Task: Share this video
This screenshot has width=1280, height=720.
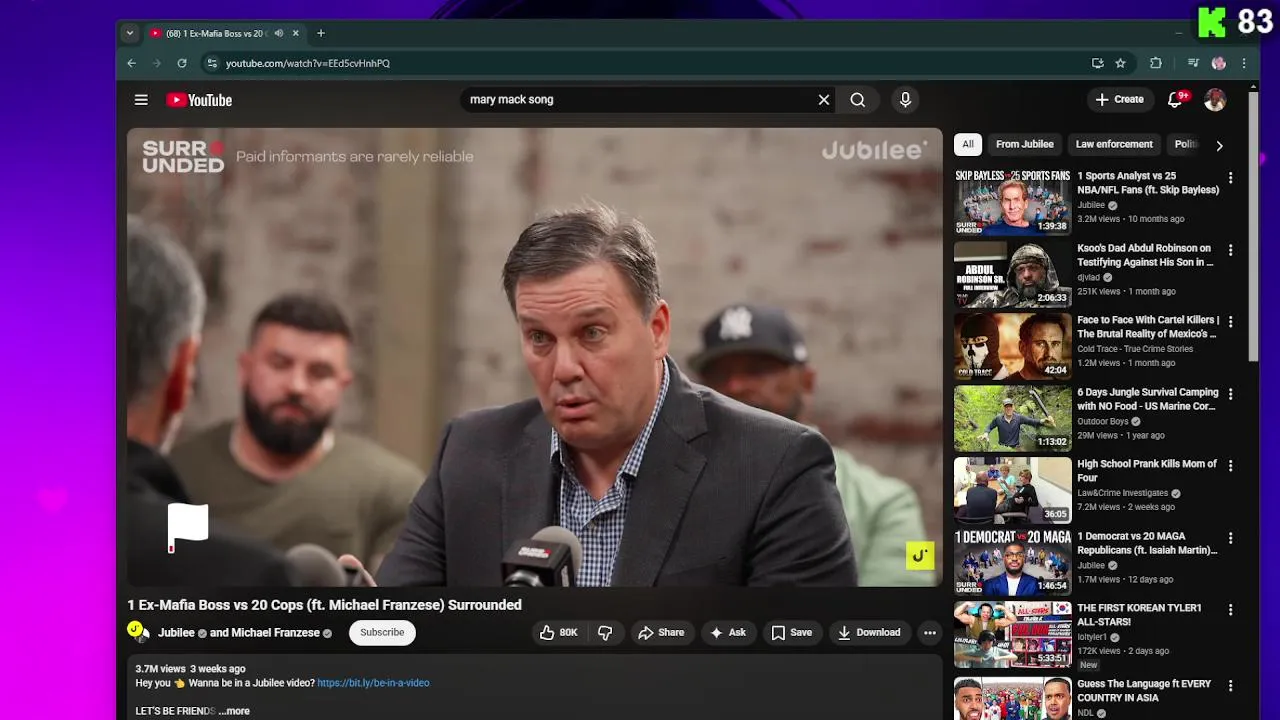Action: [x=661, y=632]
